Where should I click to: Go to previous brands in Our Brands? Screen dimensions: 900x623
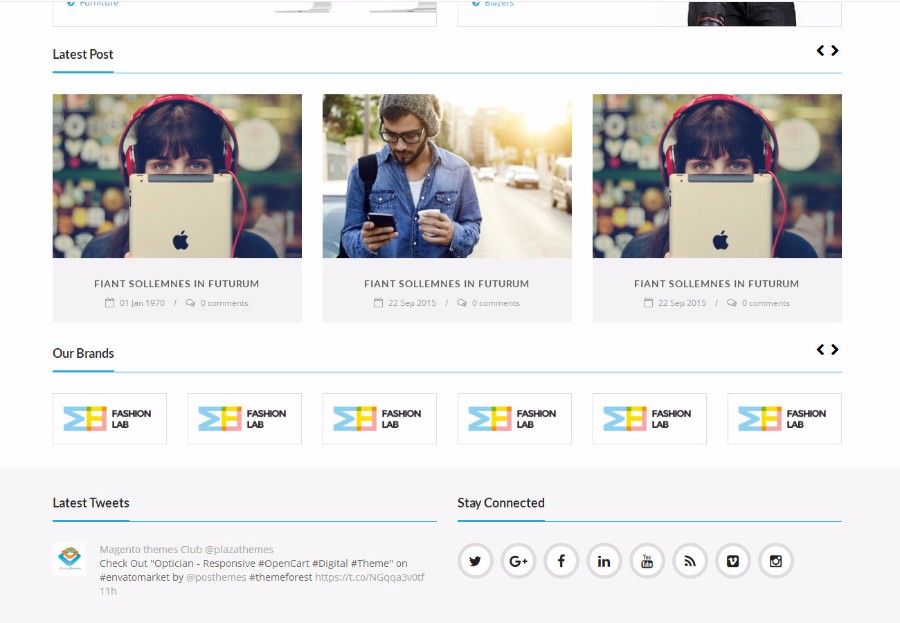click(821, 350)
